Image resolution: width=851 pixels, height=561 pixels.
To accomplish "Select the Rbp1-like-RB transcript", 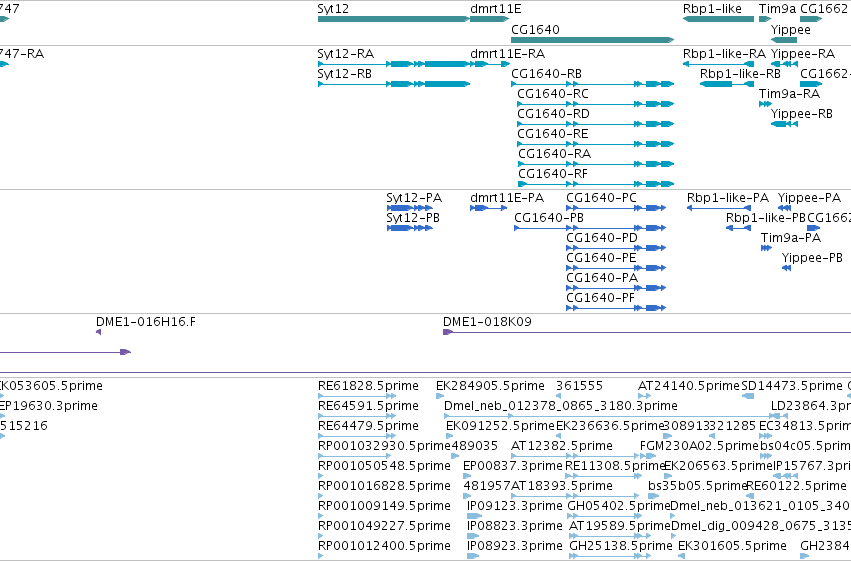I will pos(727,84).
